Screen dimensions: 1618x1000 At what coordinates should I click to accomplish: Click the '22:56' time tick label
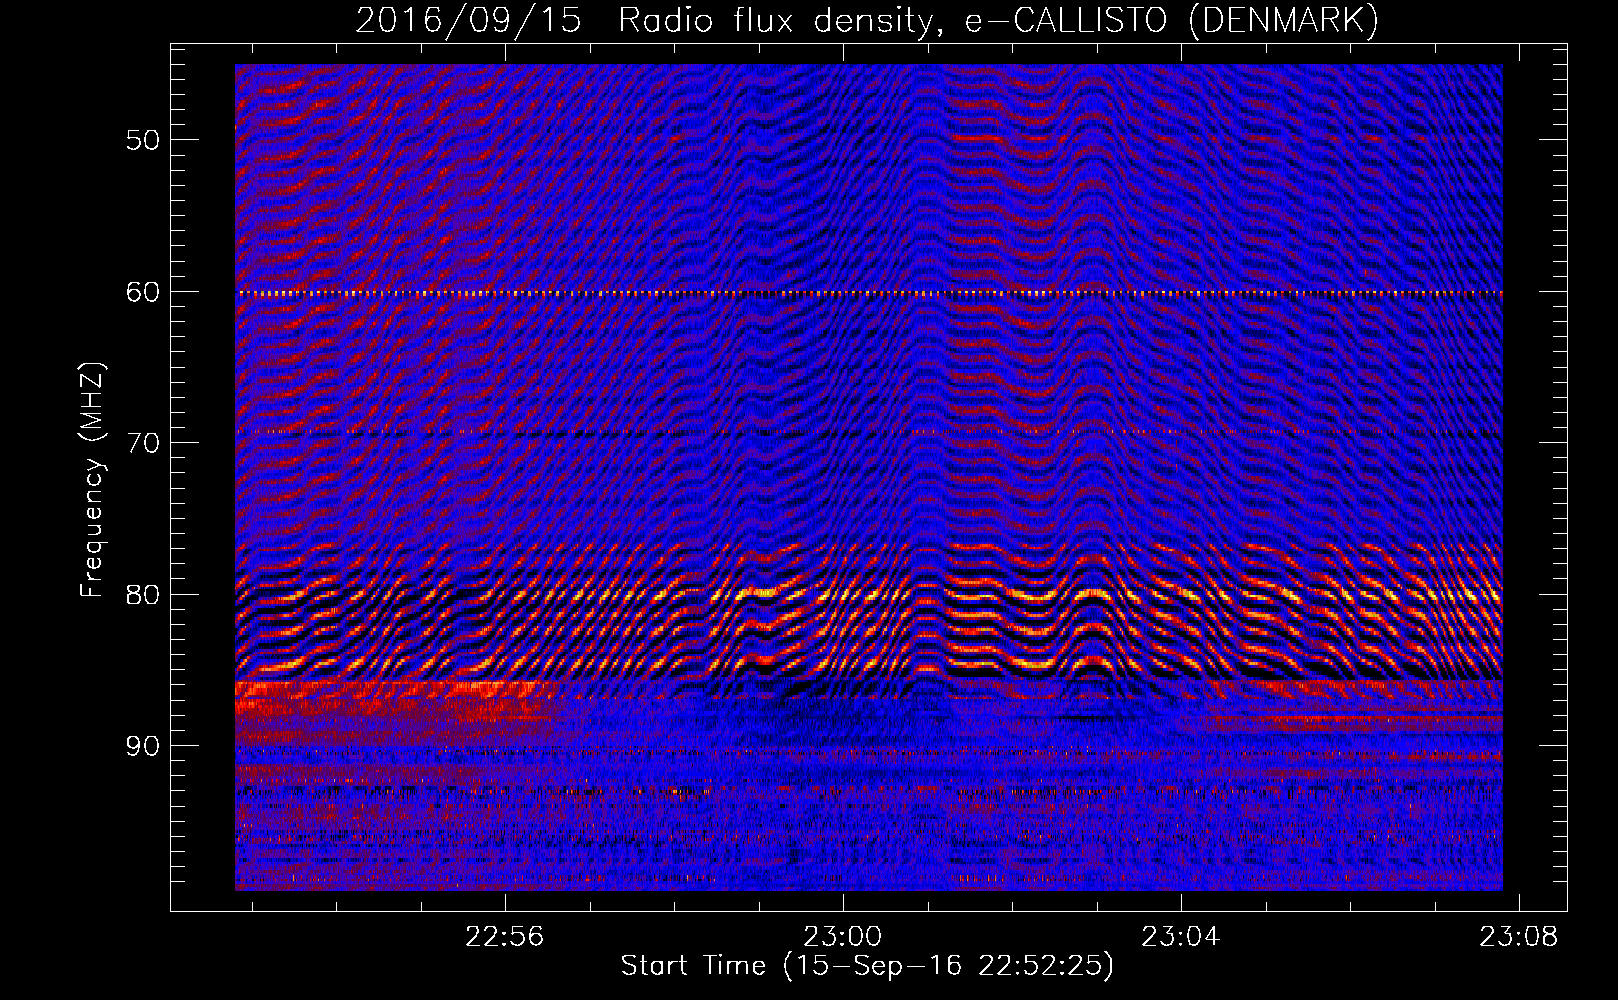[505, 936]
